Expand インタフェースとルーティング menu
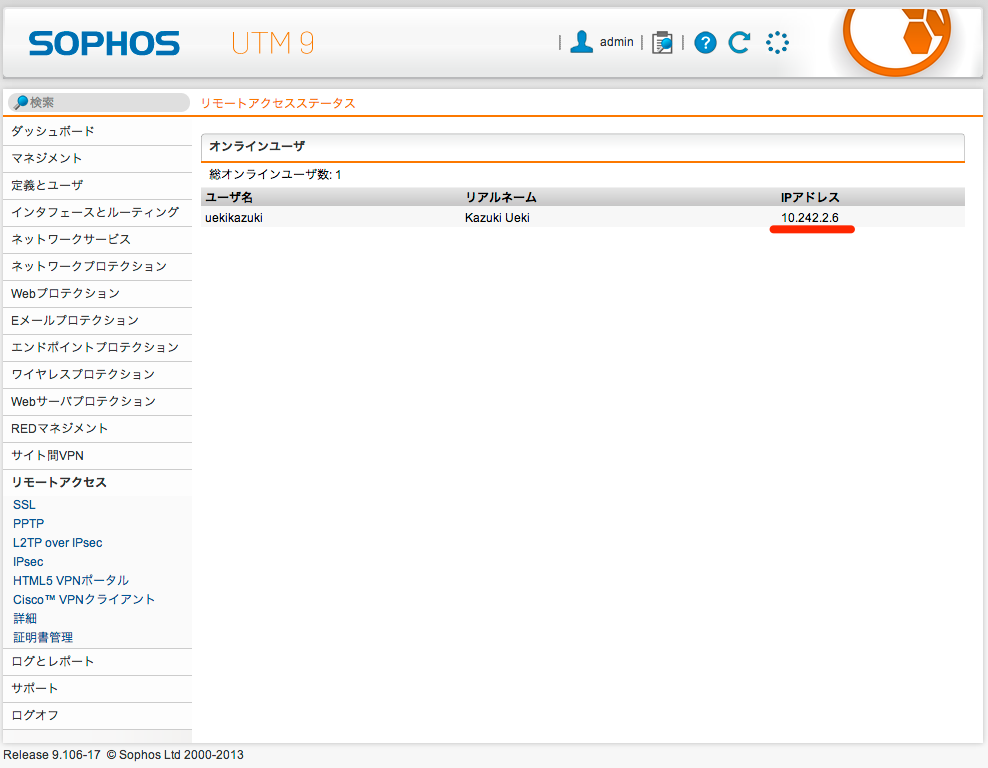The width and height of the screenshot is (988, 768). (x=98, y=213)
